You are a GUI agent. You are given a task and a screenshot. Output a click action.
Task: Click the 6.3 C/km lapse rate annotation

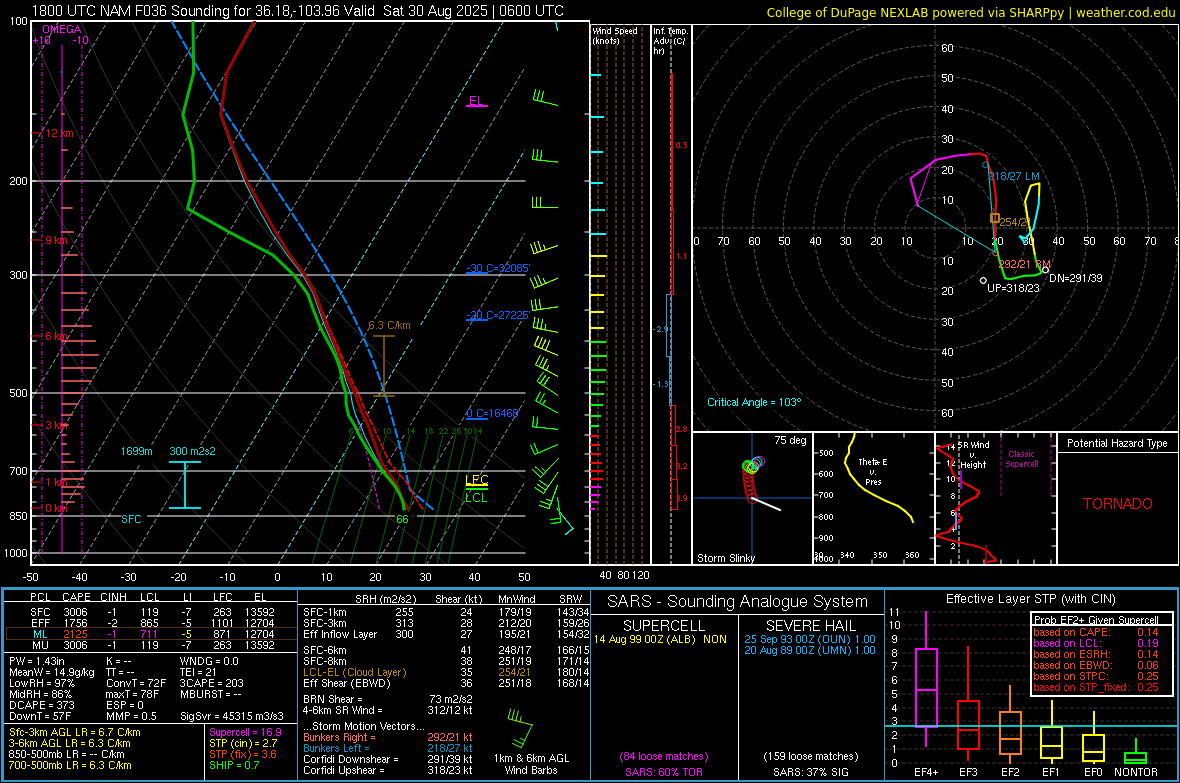[389, 325]
